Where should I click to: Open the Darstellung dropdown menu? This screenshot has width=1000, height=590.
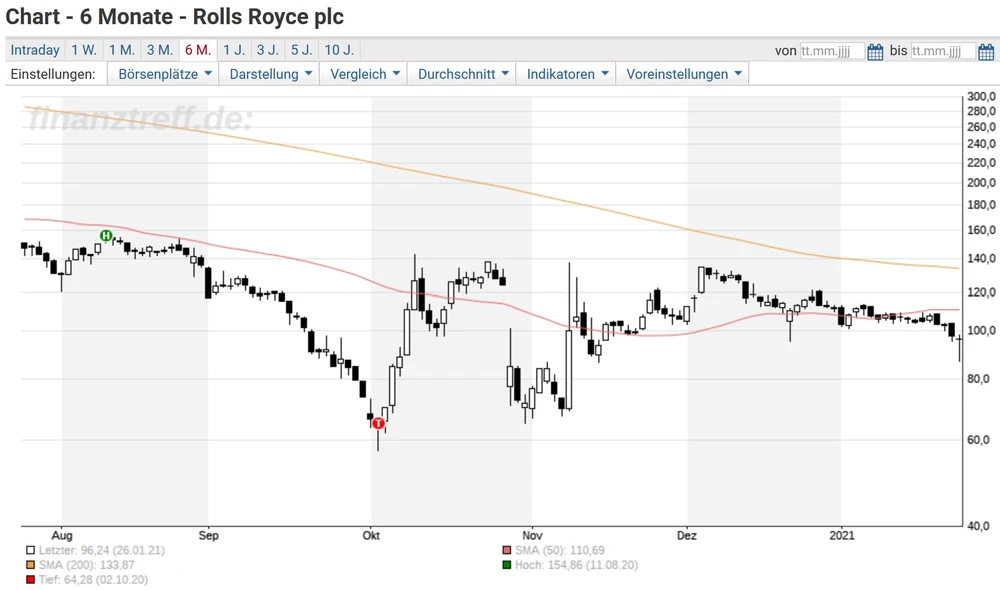click(x=270, y=74)
